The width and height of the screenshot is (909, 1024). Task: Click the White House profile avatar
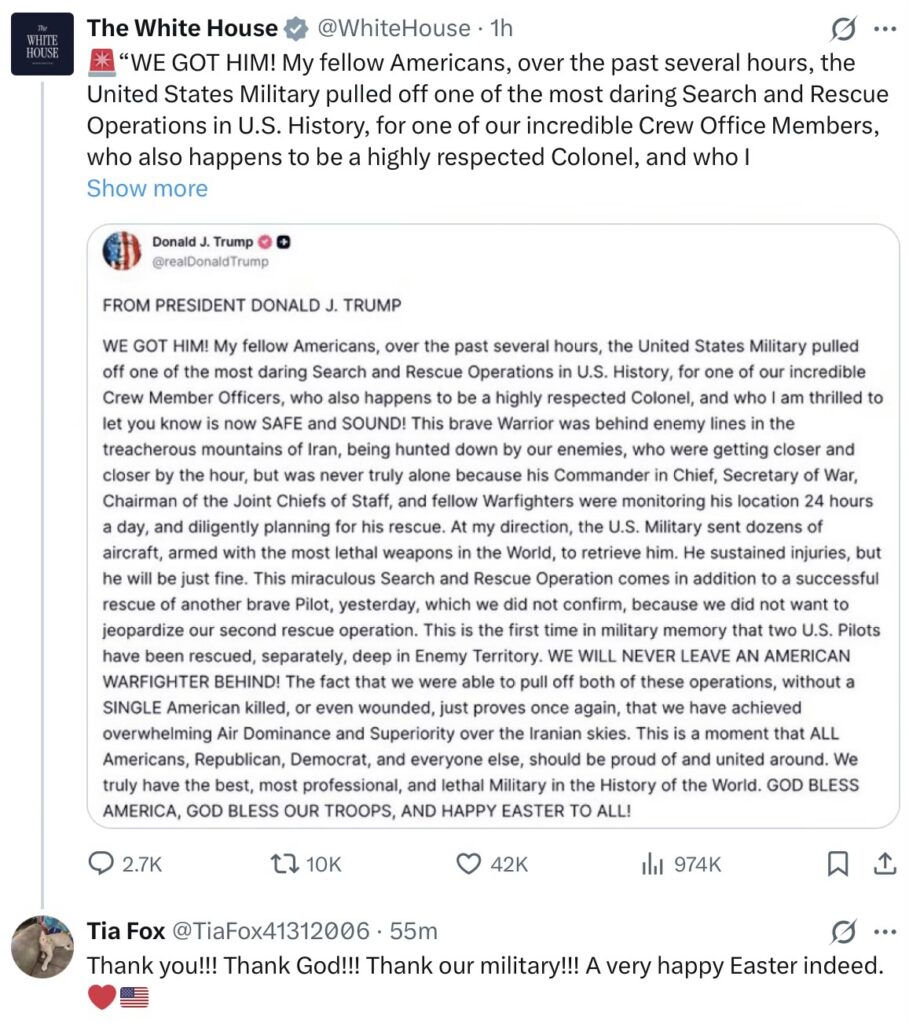click(x=42, y=44)
